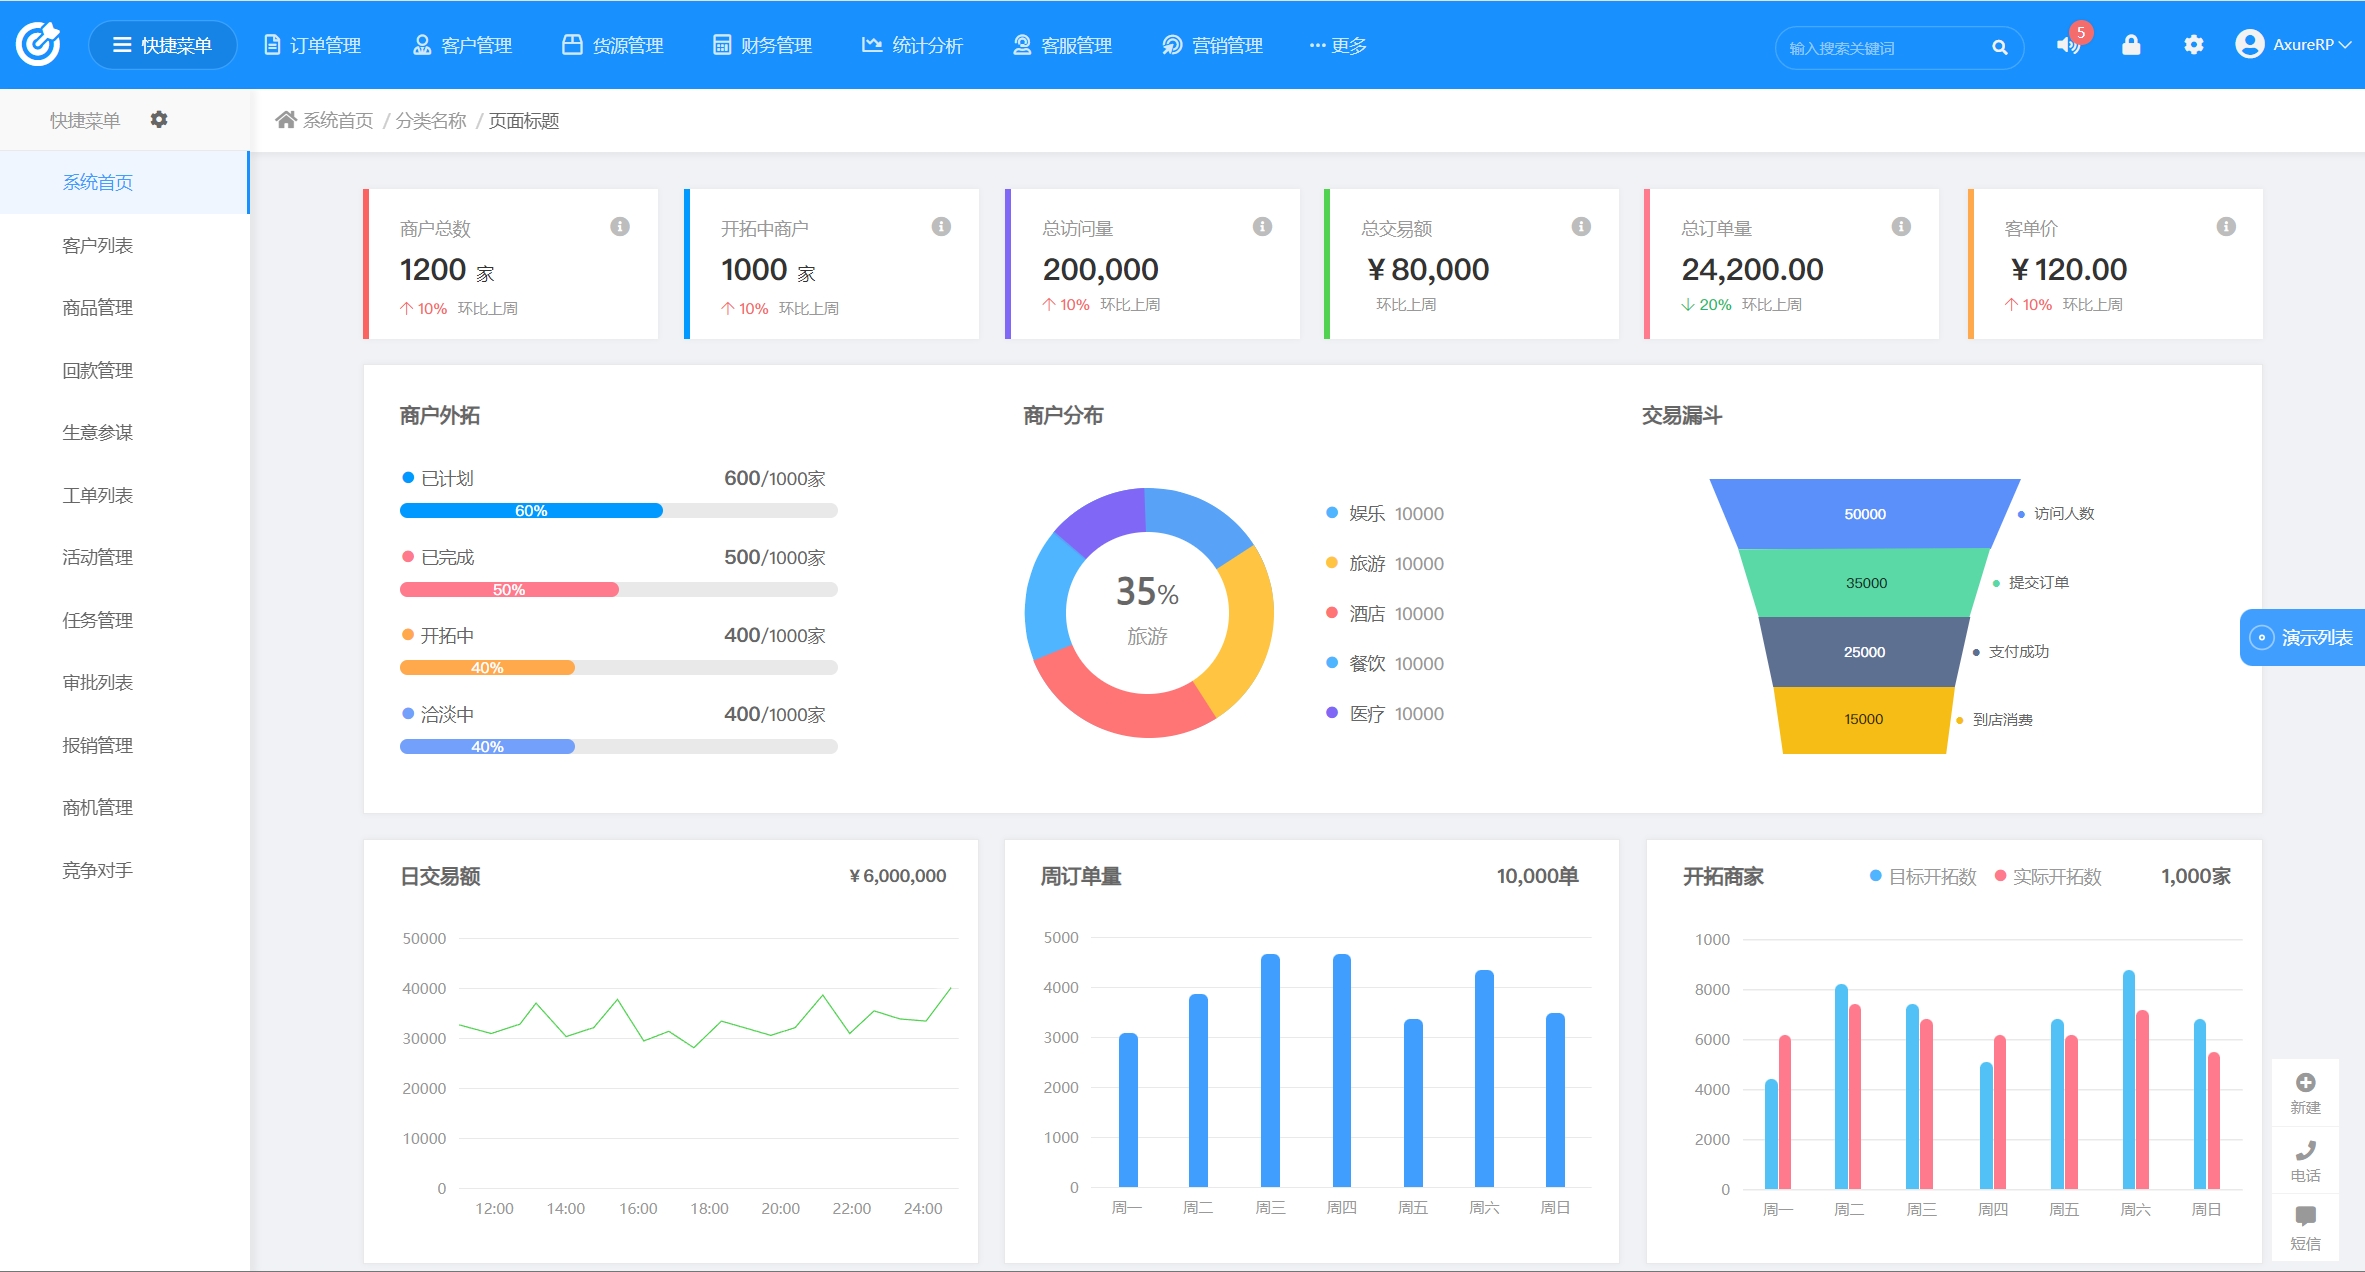This screenshot has height=1272, width=2365.
Task: Click the 电话 phone icon
Action: pyautogui.click(x=2305, y=1151)
